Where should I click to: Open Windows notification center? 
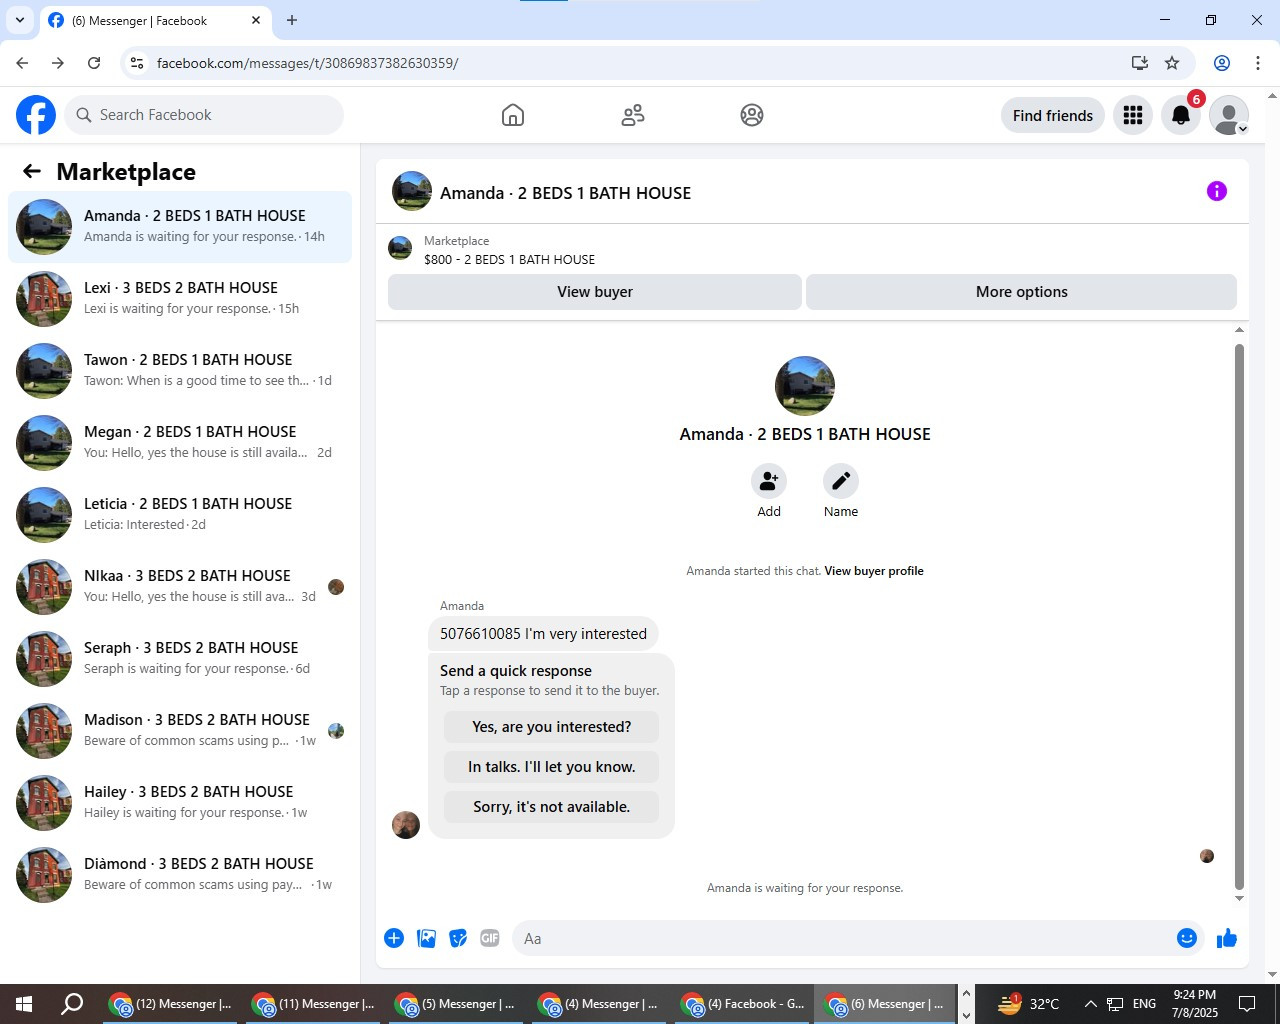click(1247, 1004)
